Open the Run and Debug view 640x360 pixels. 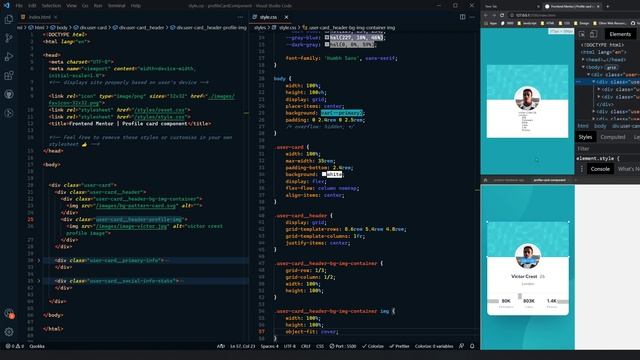click(9, 57)
